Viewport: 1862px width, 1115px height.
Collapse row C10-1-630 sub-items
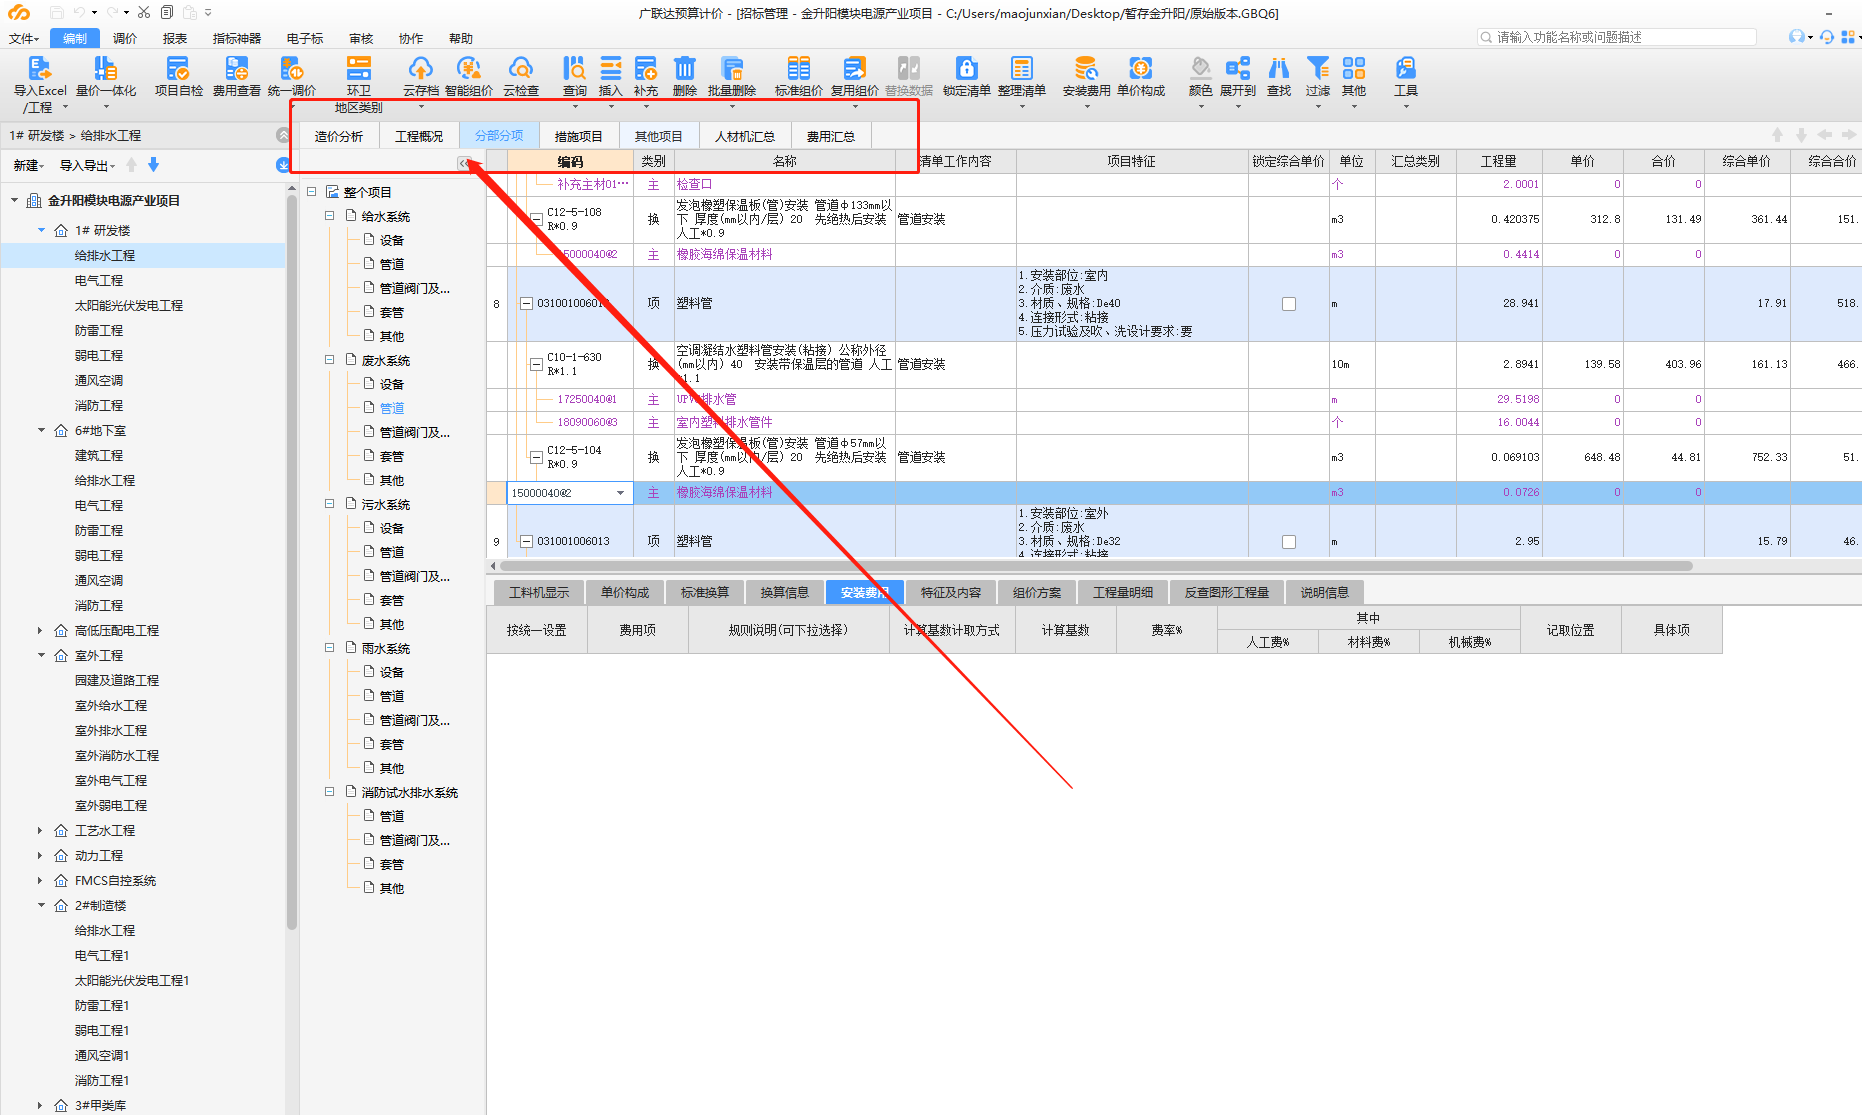(x=536, y=365)
